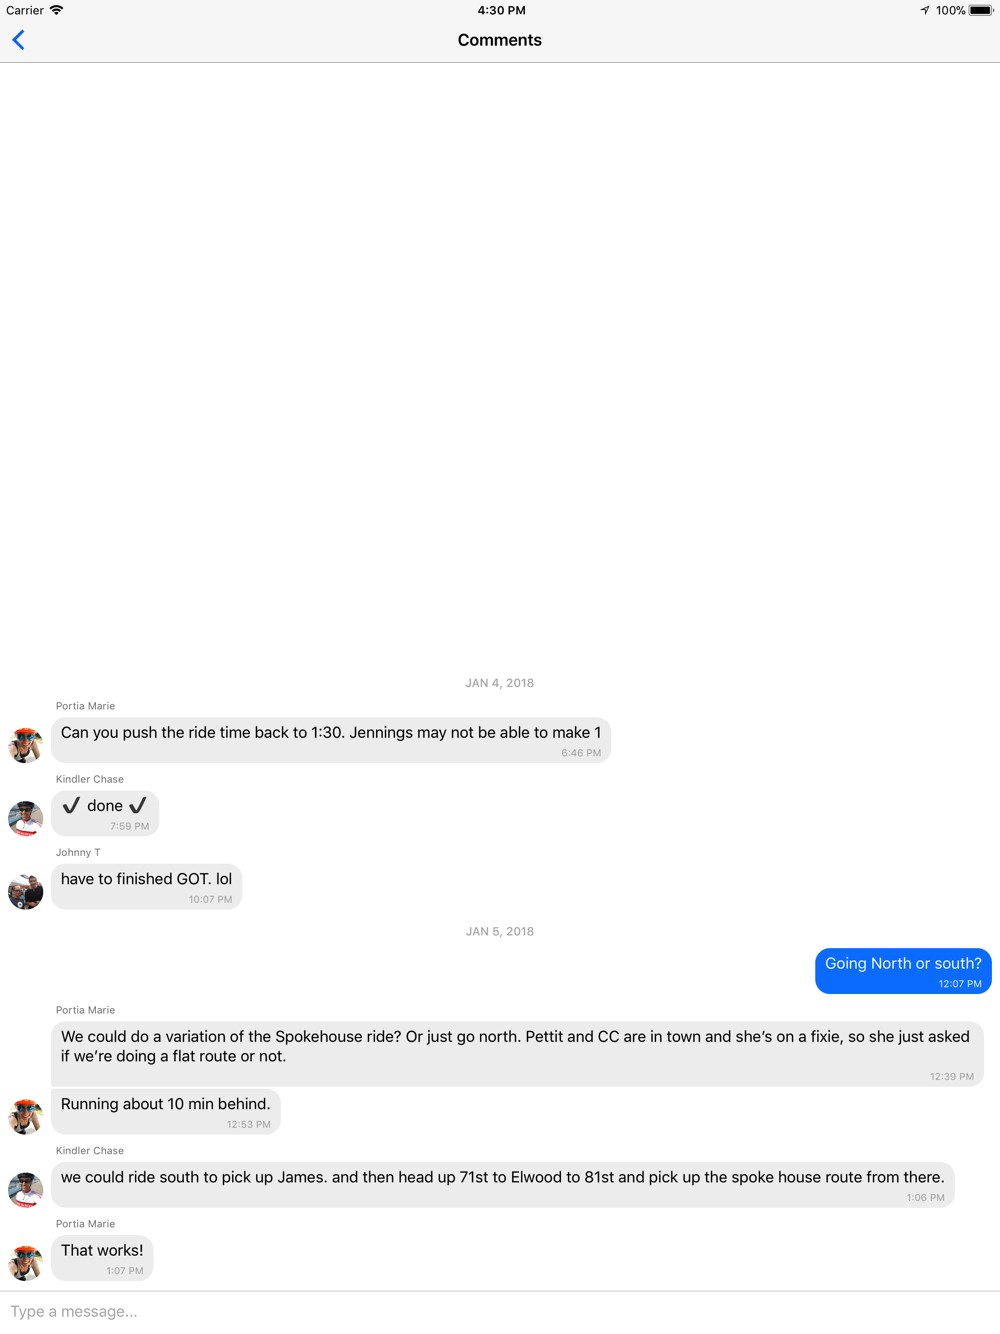The height and width of the screenshot is (1334, 1000).
Task: Tap the 4:30 PM clock in status bar
Action: [x=501, y=10]
